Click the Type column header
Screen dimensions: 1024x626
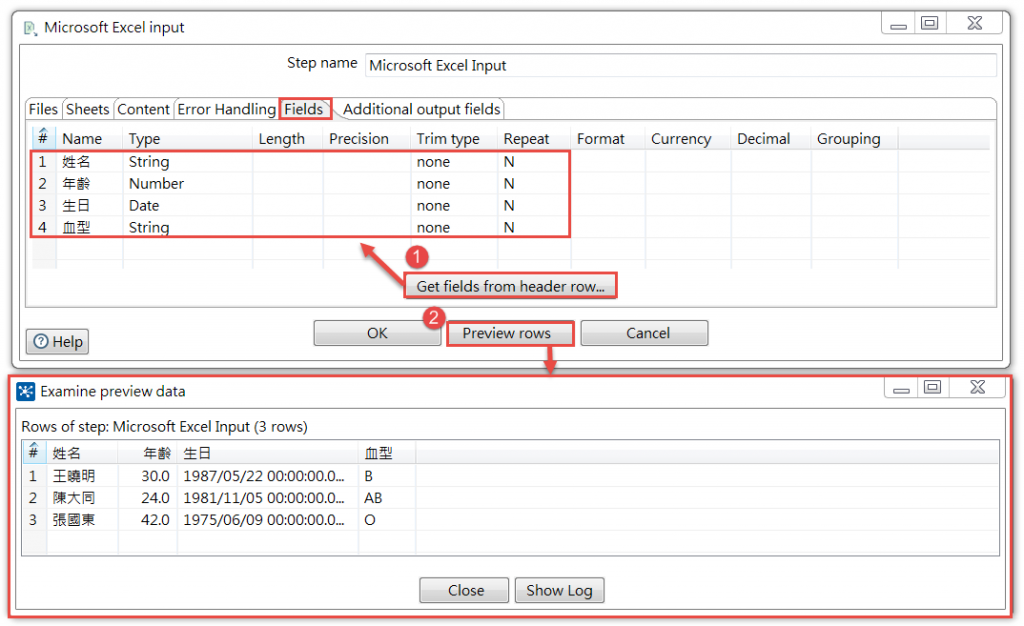[187, 139]
